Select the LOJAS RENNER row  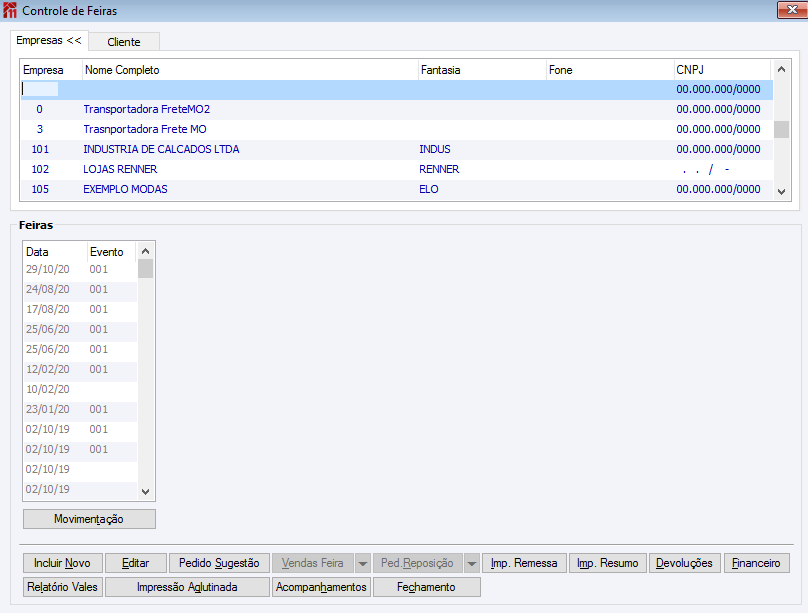pos(397,169)
